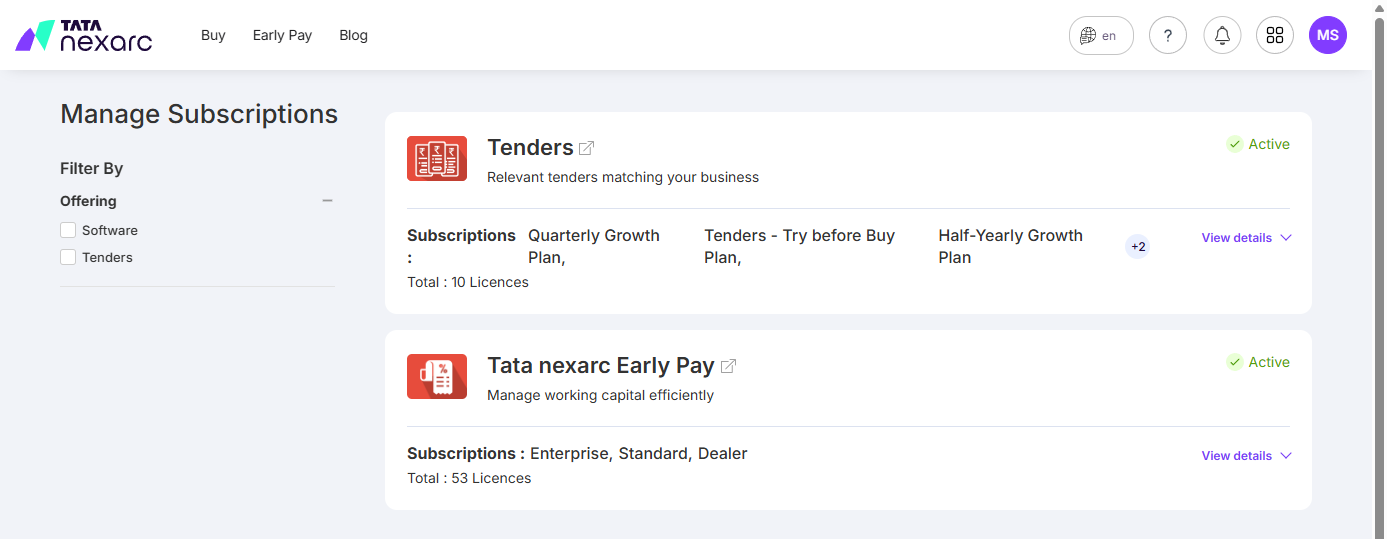Collapse the Offering filter section

click(327, 201)
